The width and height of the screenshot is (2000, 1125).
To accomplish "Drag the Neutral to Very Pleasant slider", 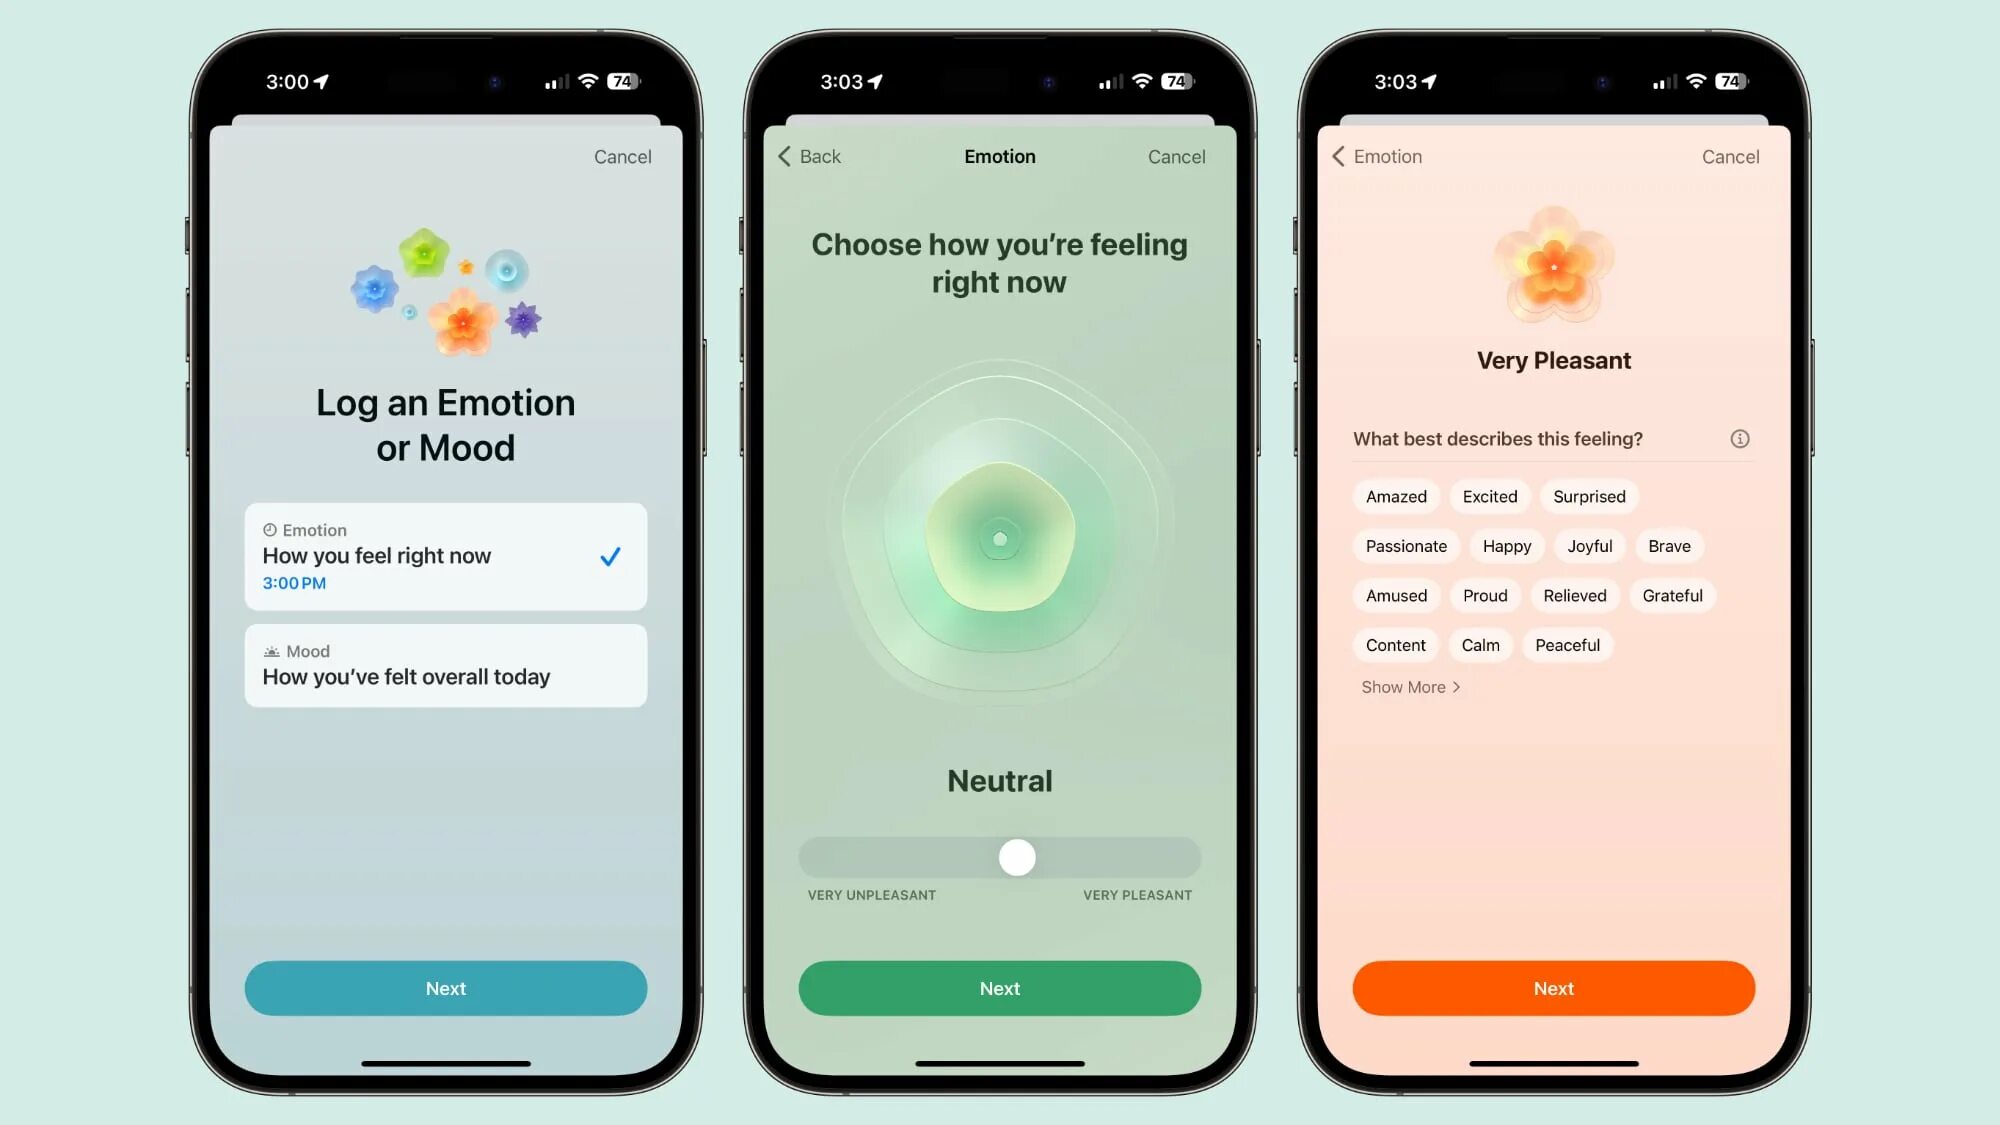I will pos(1018,857).
